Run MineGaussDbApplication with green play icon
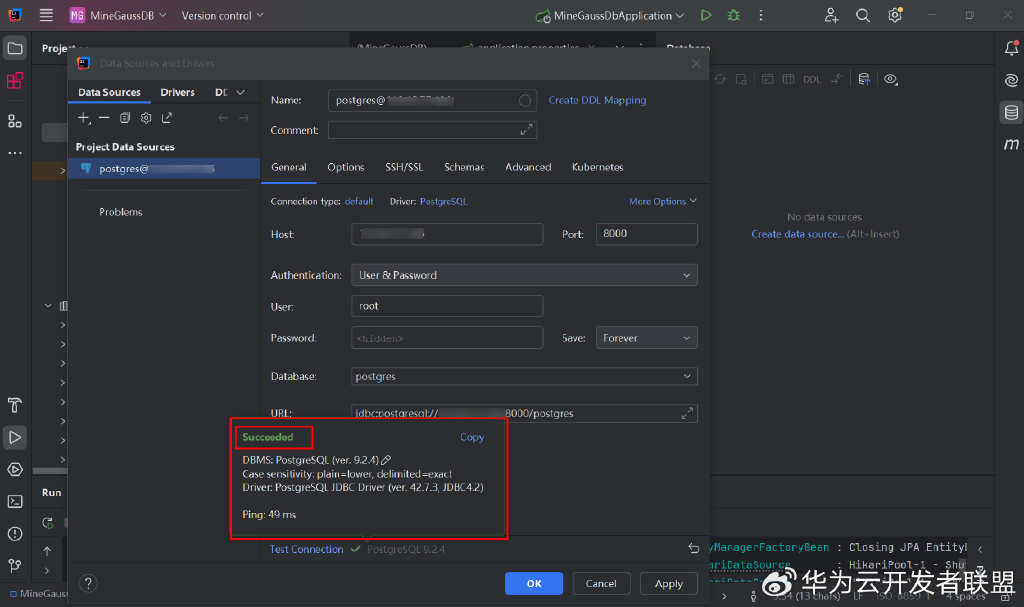The height and width of the screenshot is (607, 1024). 706,15
